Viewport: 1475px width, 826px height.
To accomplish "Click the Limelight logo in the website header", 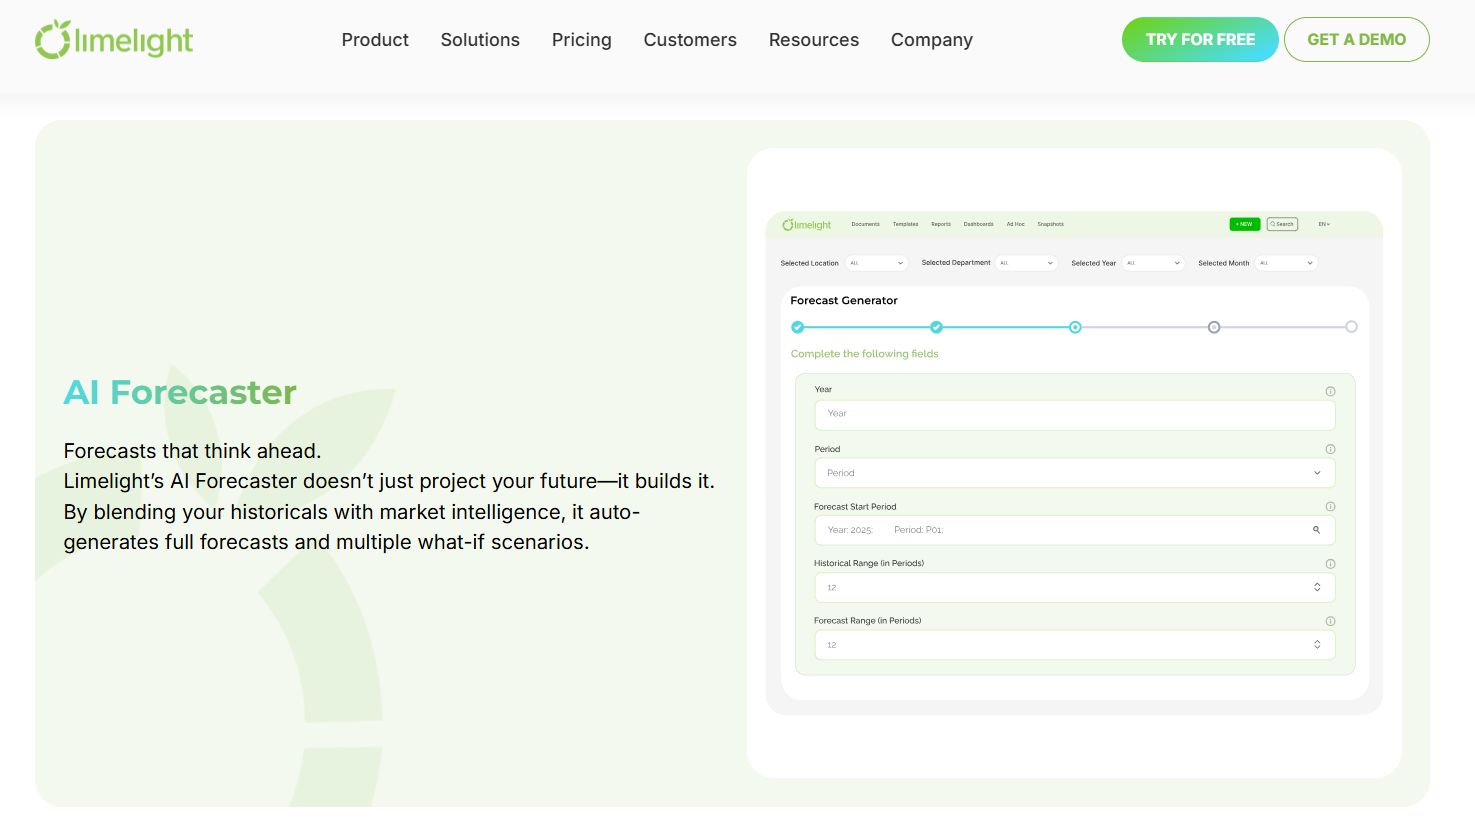I will pos(114,40).
